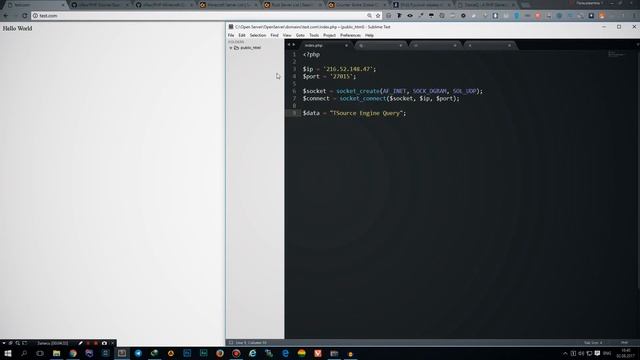
Task: Click the camera icon in recording toolbar
Action: tap(104, 343)
